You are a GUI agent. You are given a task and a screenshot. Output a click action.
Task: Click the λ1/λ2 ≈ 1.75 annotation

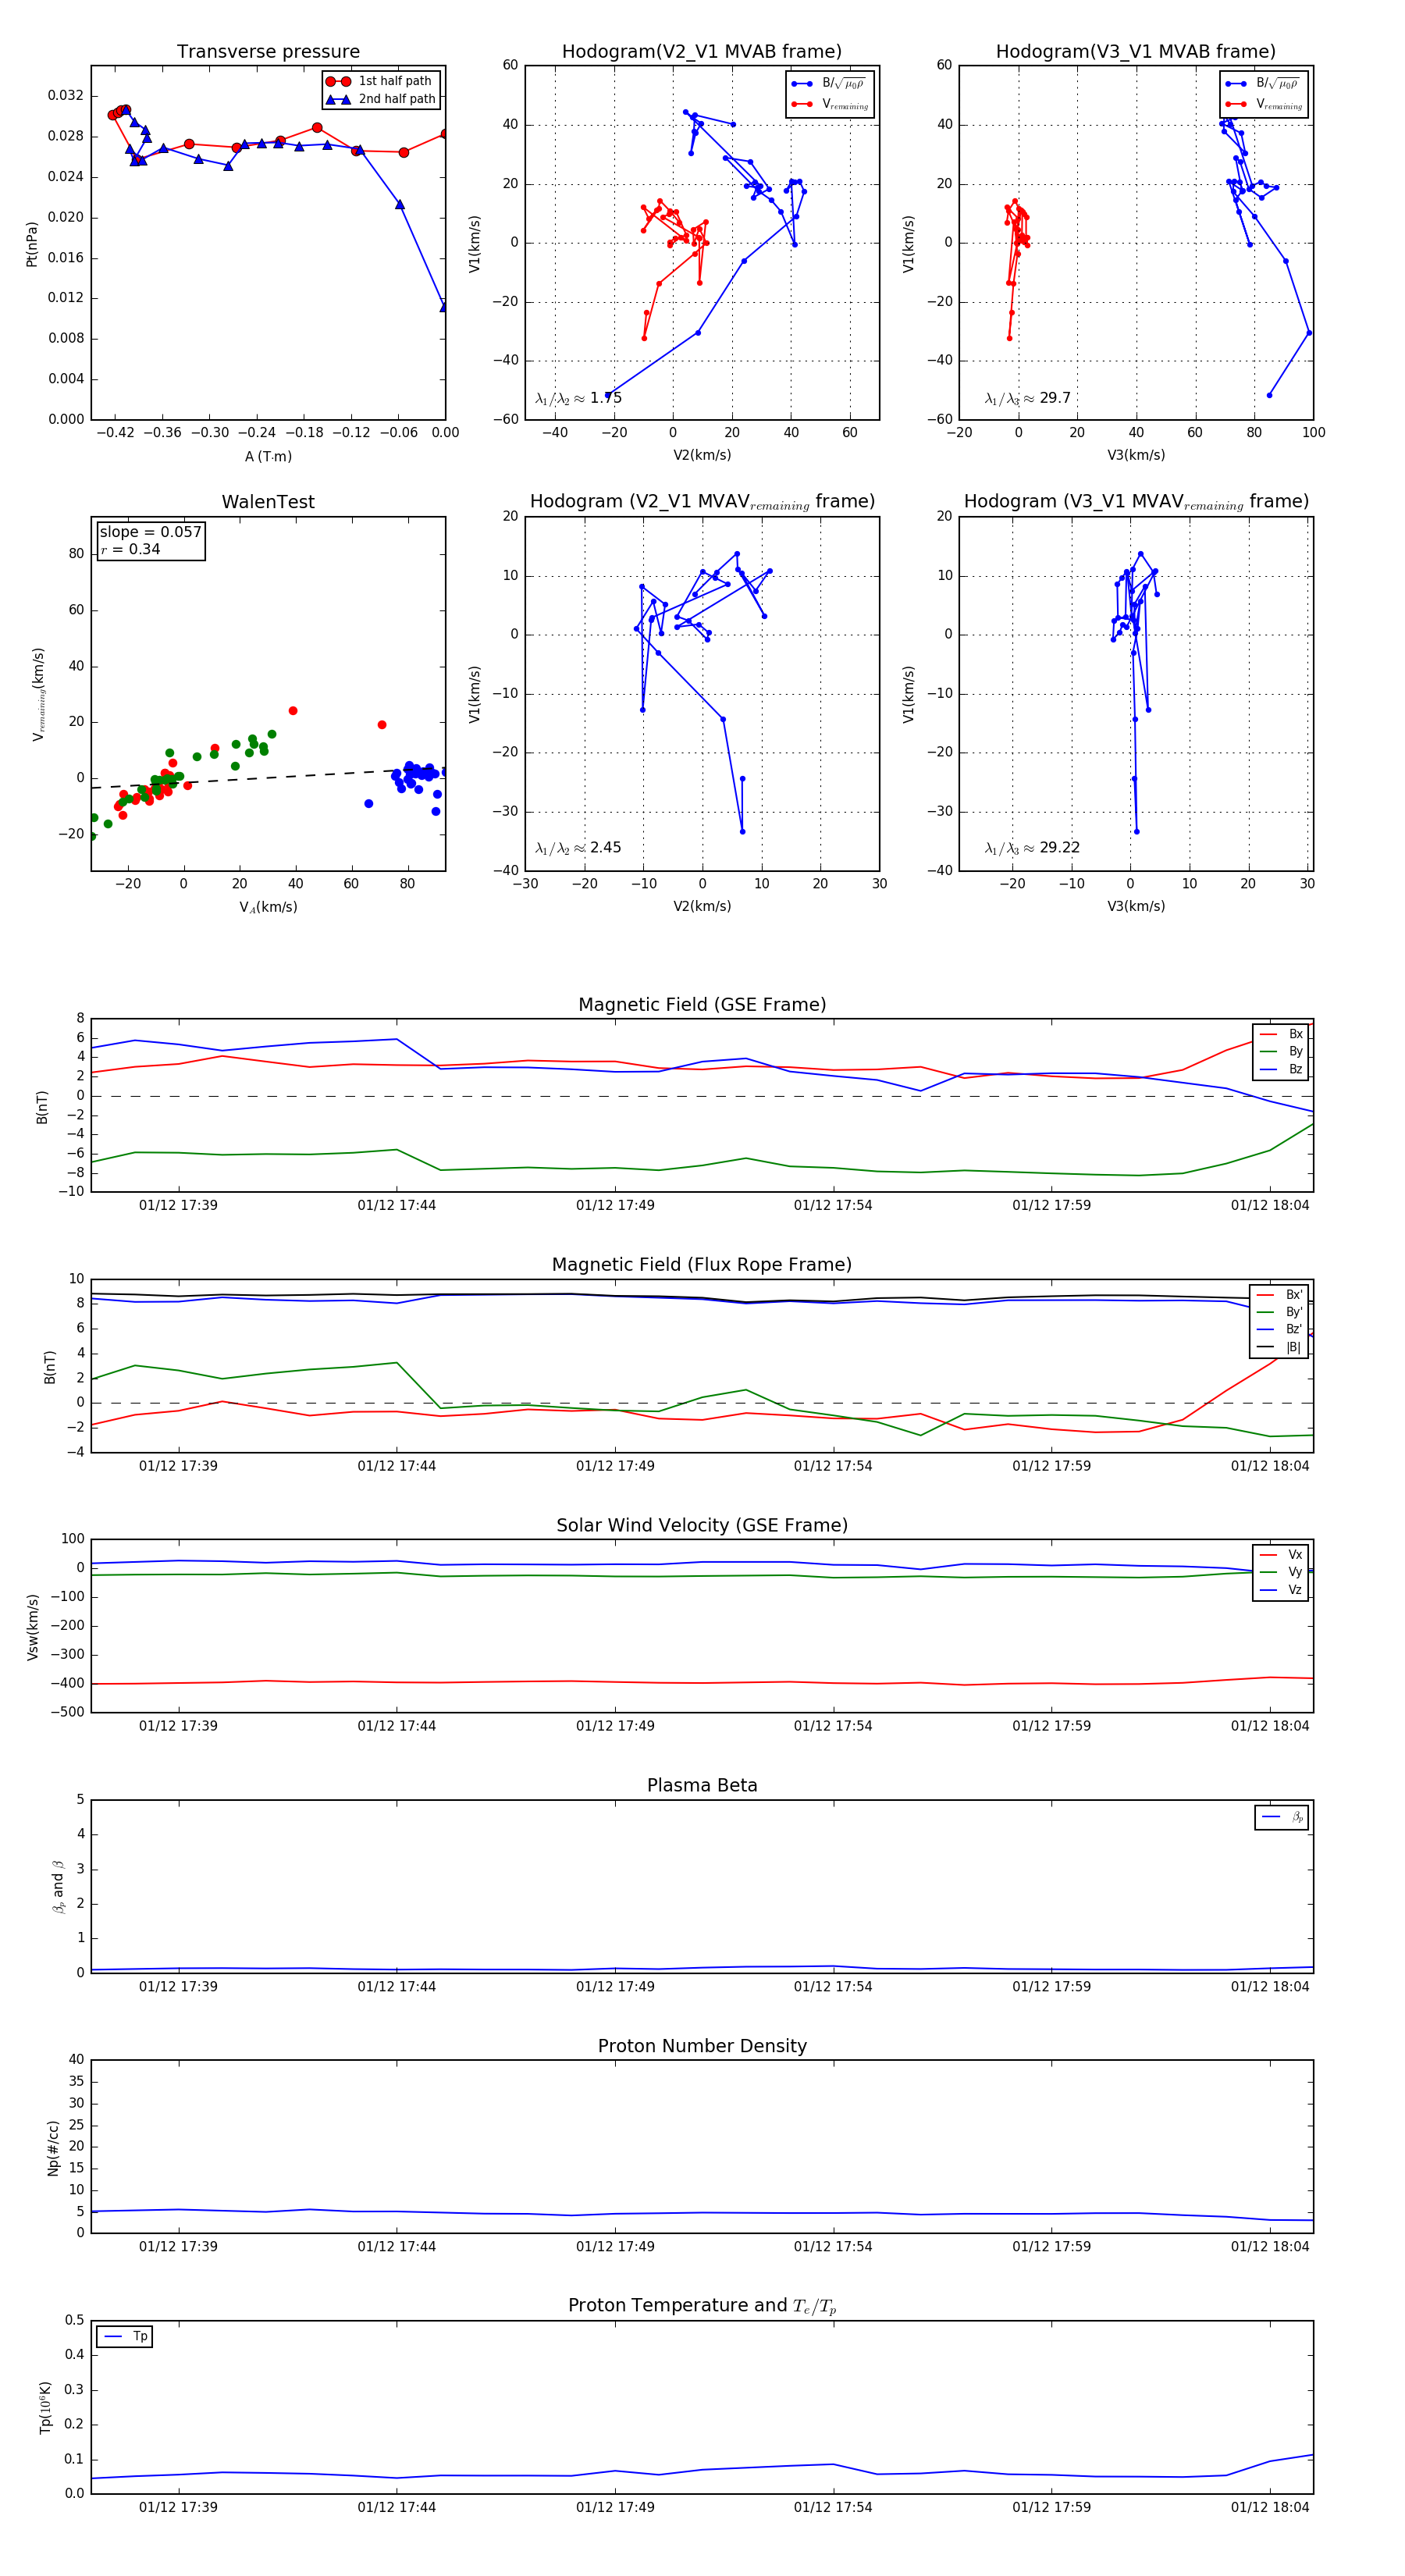tap(578, 398)
